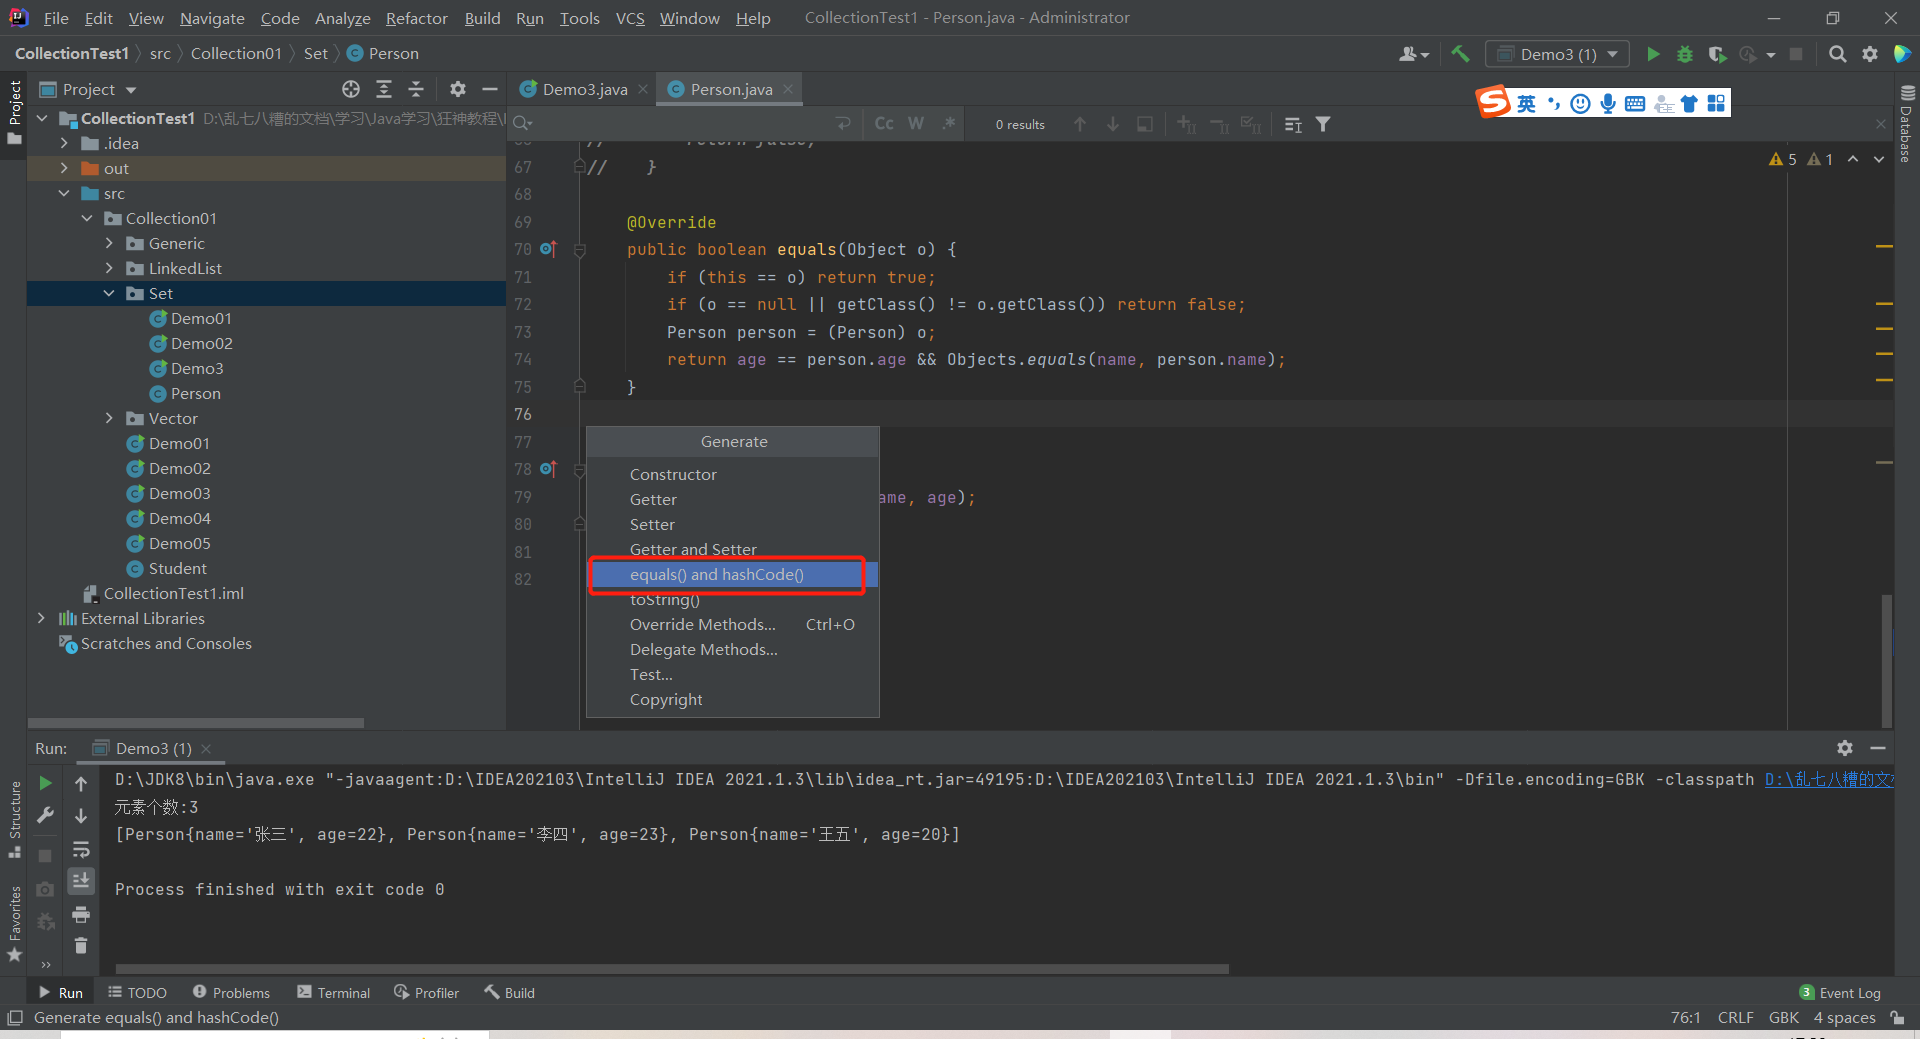Screen dimensions: 1920x1039
Task: Click the trash icon to clear output
Action: click(x=81, y=945)
